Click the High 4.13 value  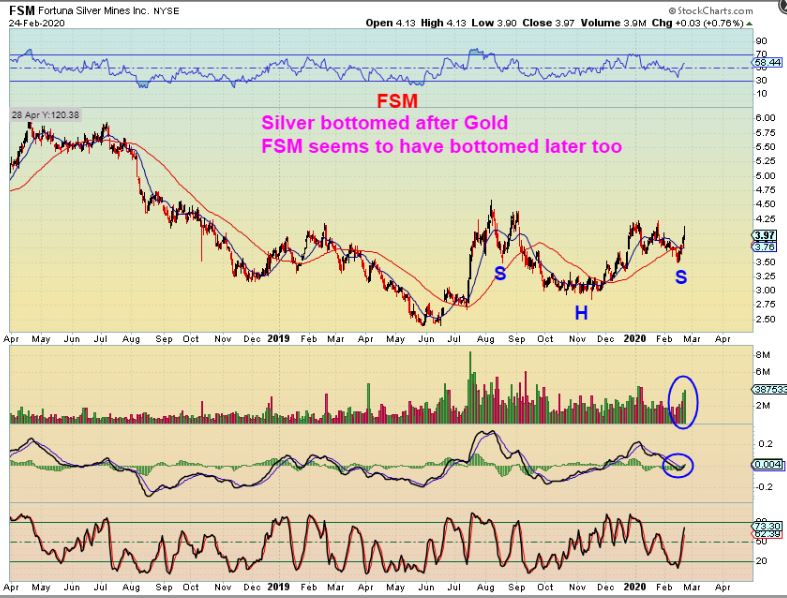coord(443,23)
